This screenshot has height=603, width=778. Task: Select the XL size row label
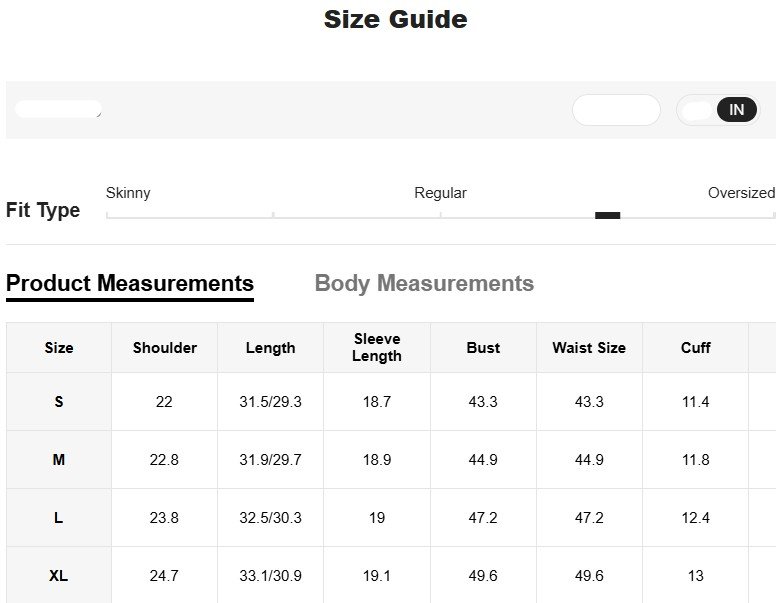coord(59,576)
